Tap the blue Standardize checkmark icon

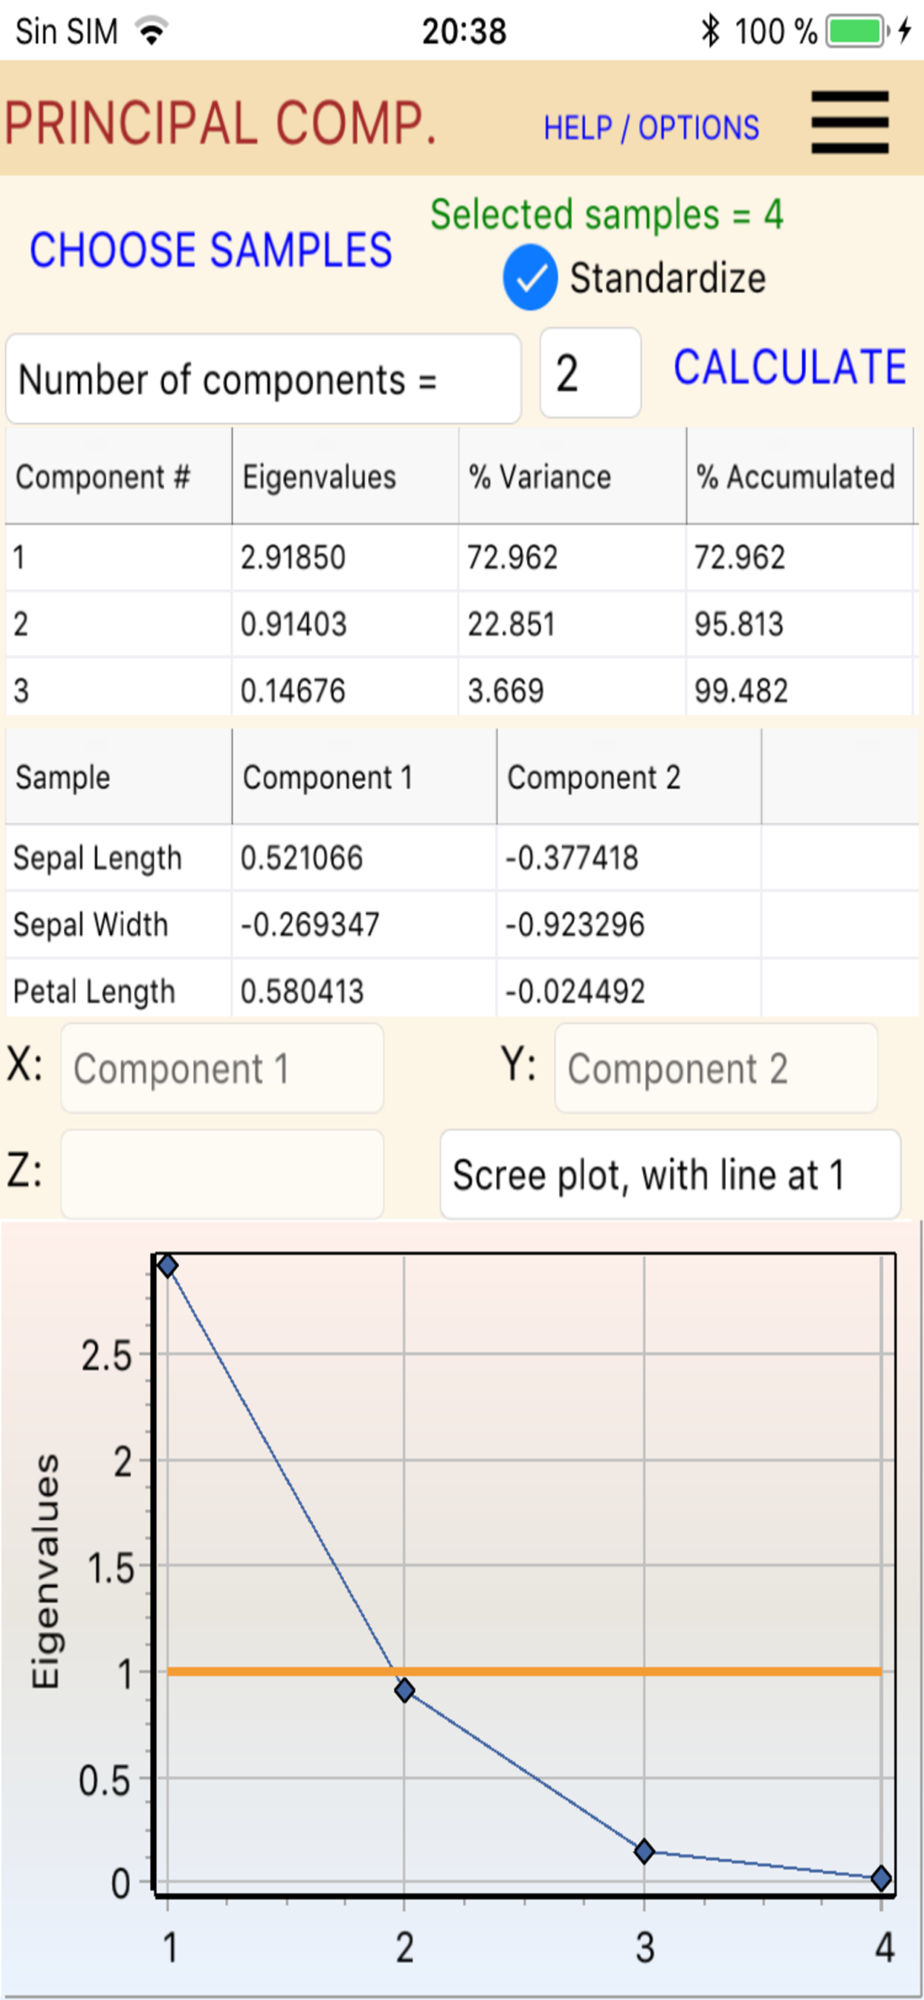click(x=530, y=277)
